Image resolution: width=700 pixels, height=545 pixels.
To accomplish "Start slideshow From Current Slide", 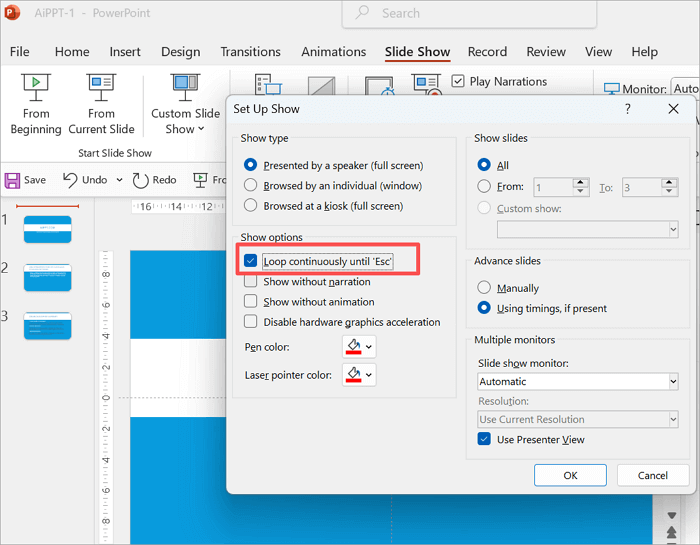I will pyautogui.click(x=101, y=104).
